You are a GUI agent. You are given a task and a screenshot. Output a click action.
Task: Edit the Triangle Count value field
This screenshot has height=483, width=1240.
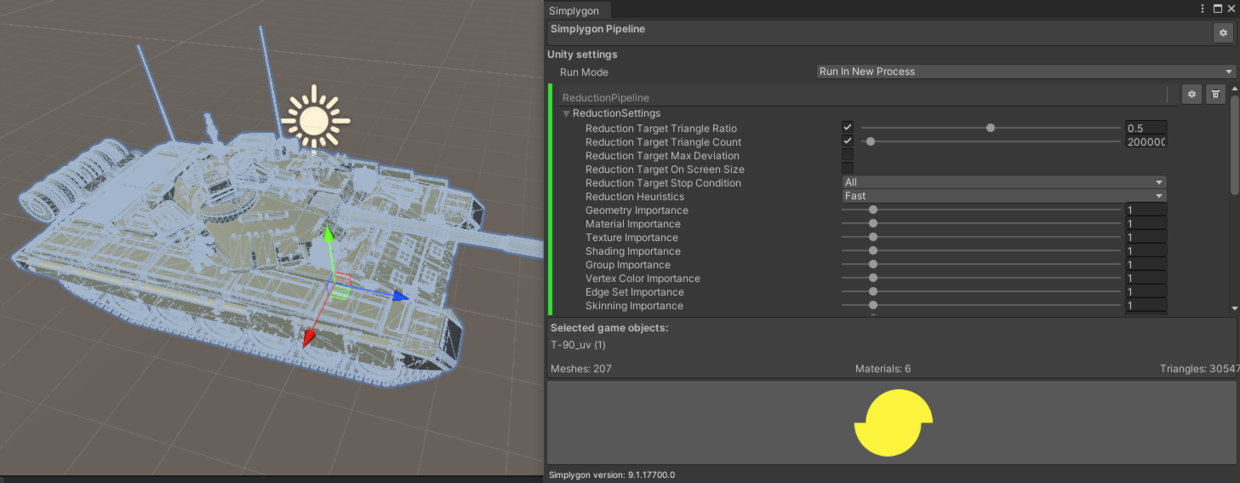1146,142
